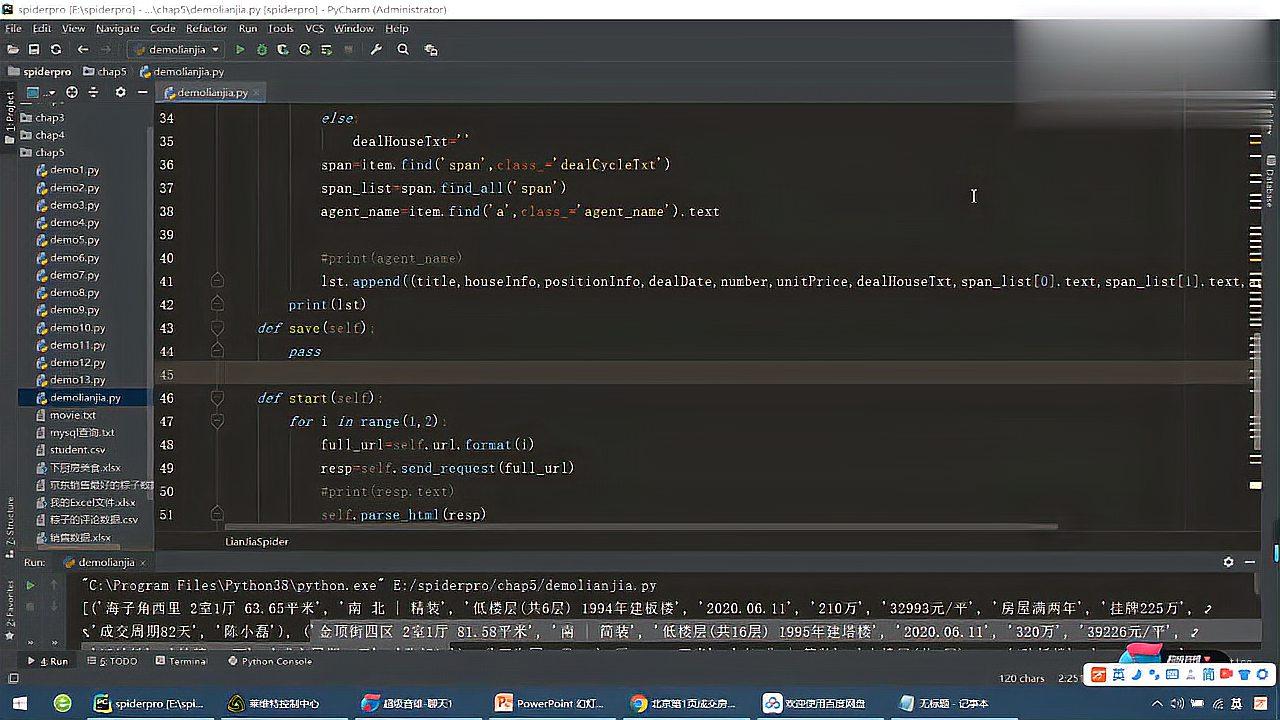1280x720 pixels.
Task: Open the demolianjia run configurations dropdown
Action: click(x=214, y=49)
